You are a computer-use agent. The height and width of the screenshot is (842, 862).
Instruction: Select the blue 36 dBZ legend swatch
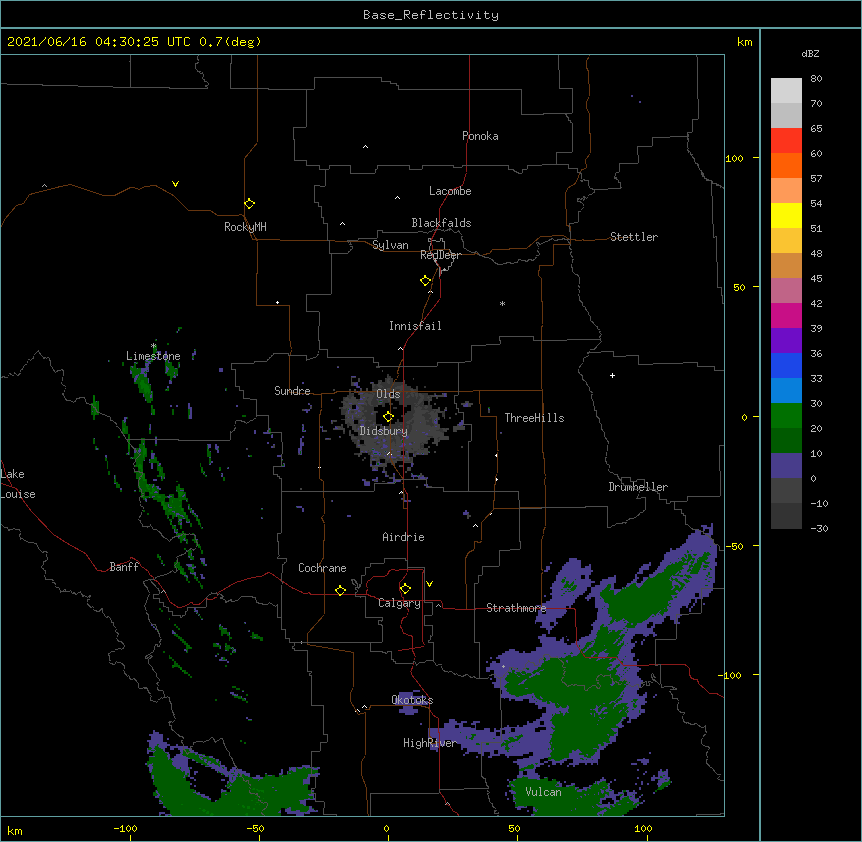[786, 365]
